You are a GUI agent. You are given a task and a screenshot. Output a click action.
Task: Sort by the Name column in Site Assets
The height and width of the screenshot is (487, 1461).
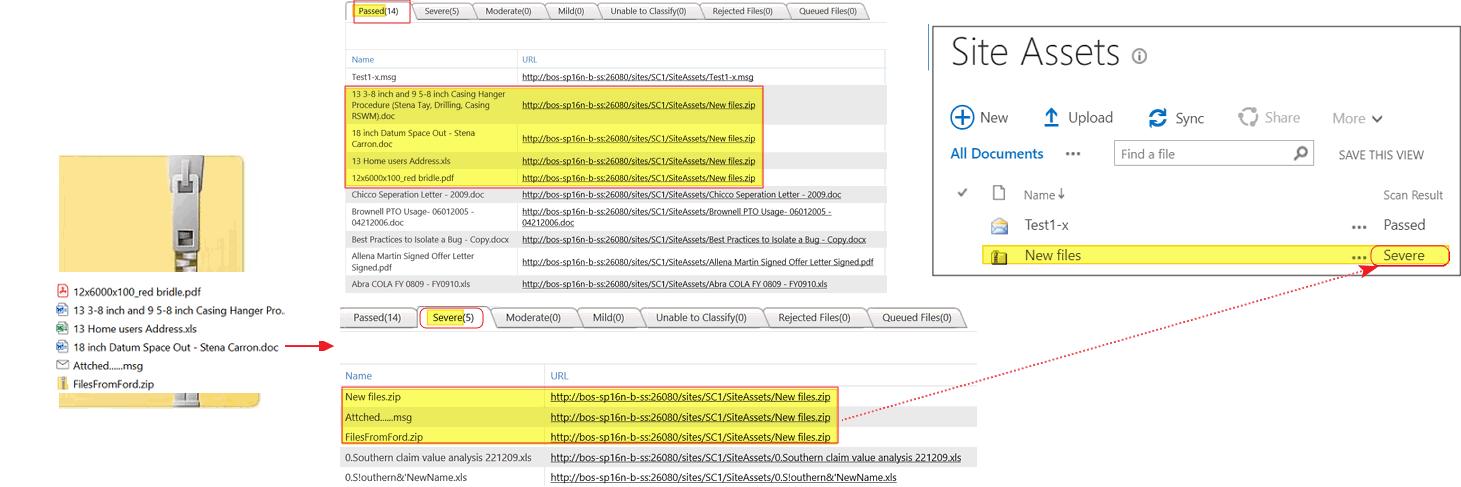coord(1044,195)
